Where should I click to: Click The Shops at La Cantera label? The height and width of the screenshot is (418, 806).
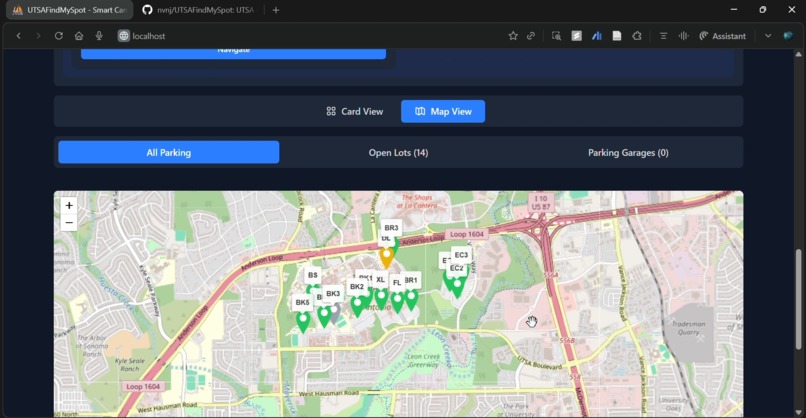click(x=417, y=201)
